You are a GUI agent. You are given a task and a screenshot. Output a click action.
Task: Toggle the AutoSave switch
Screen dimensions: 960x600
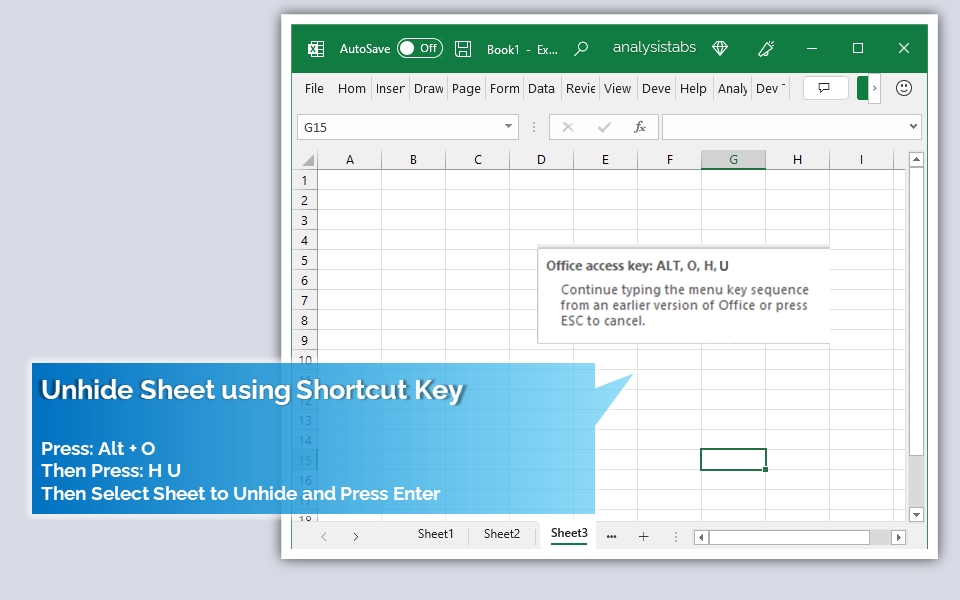point(419,48)
